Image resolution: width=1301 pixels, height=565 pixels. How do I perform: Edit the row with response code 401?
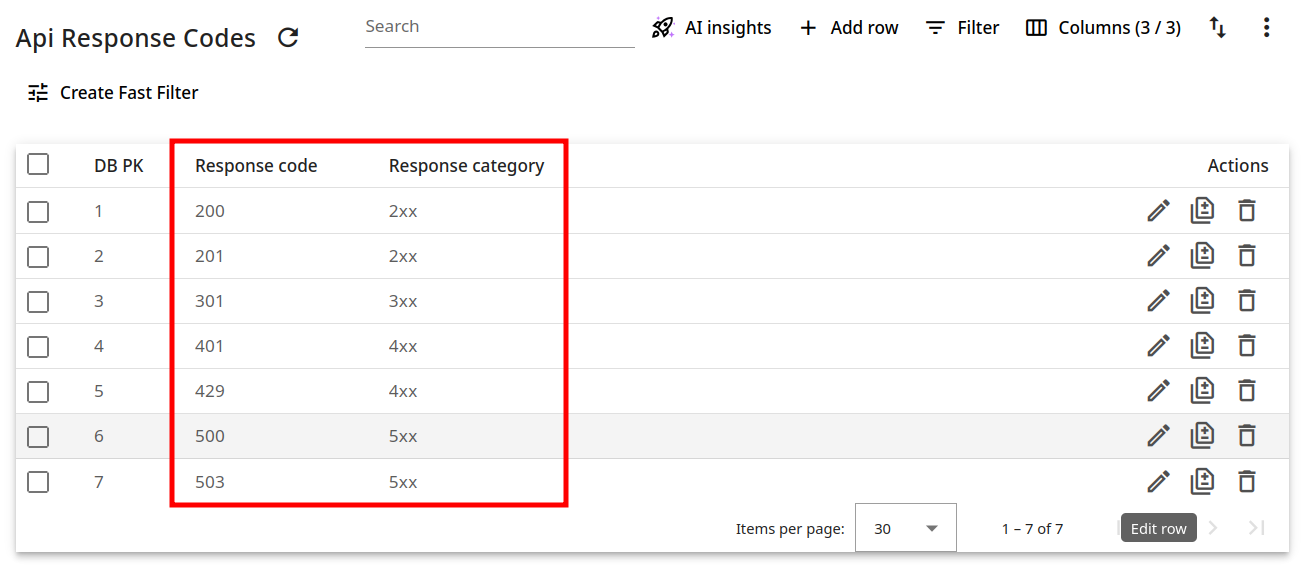point(1158,346)
